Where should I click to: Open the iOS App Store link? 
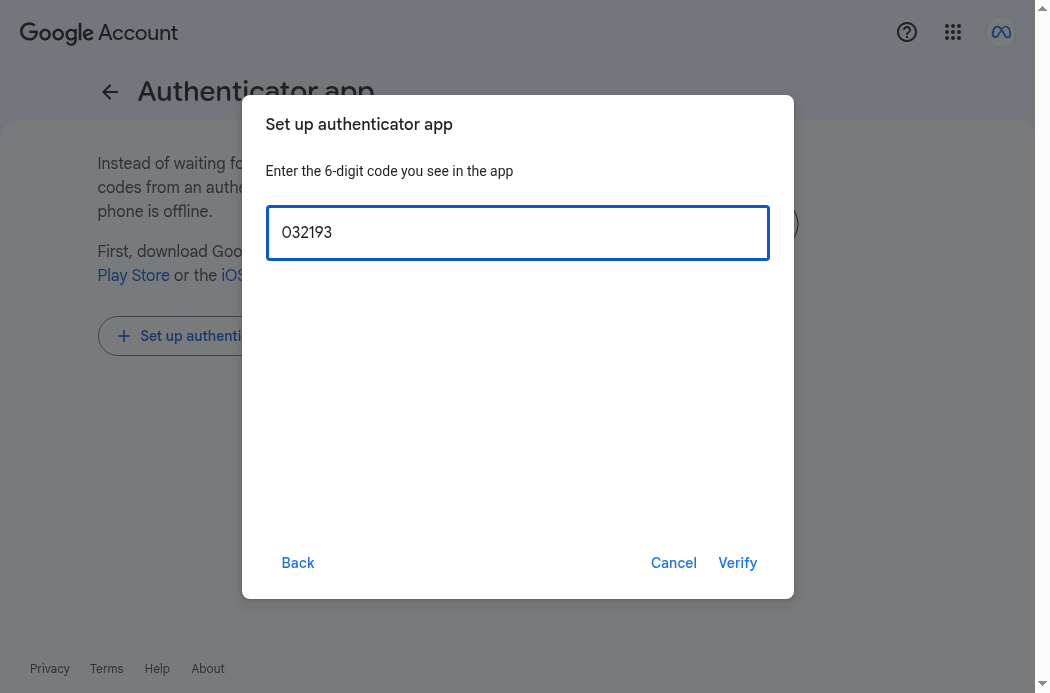click(232, 275)
